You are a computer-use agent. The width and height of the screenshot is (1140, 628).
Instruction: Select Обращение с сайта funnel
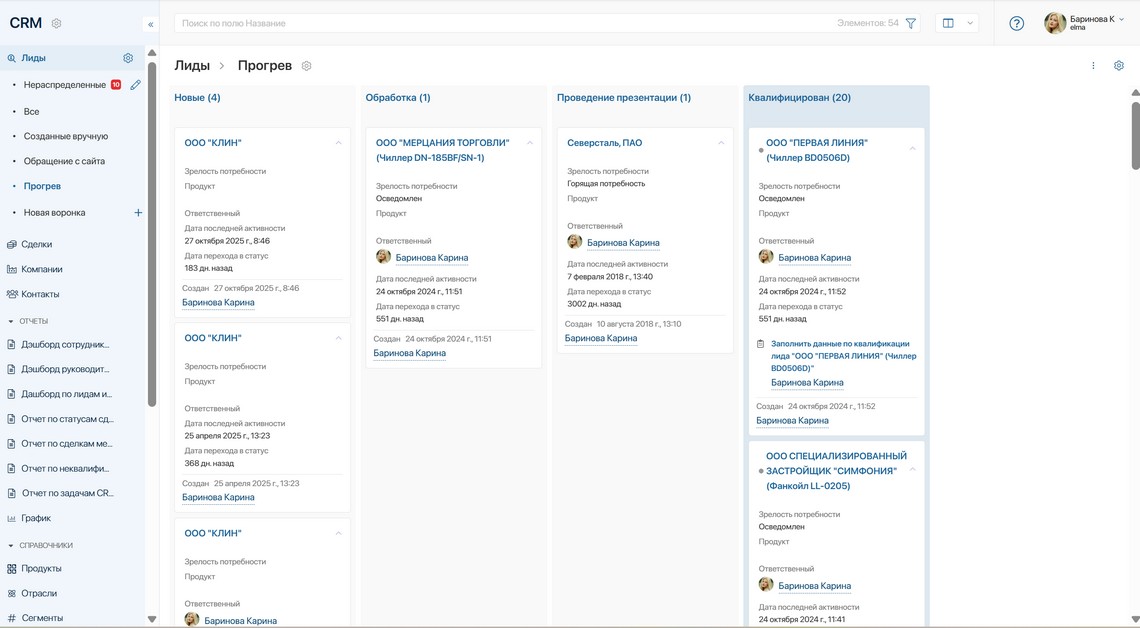64,161
